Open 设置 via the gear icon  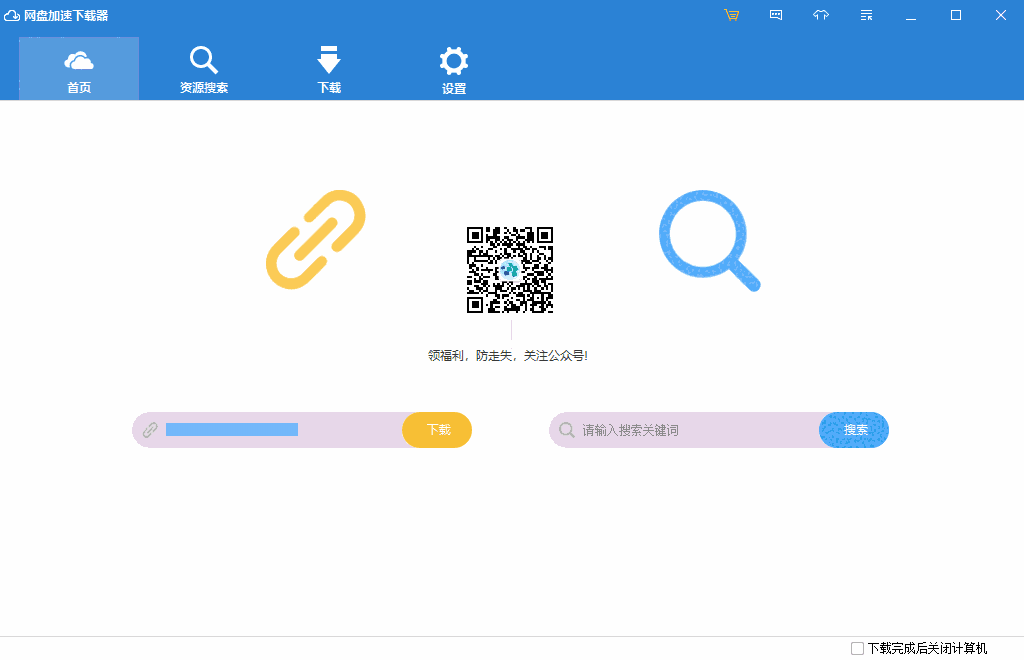pyautogui.click(x=453, y=67)
